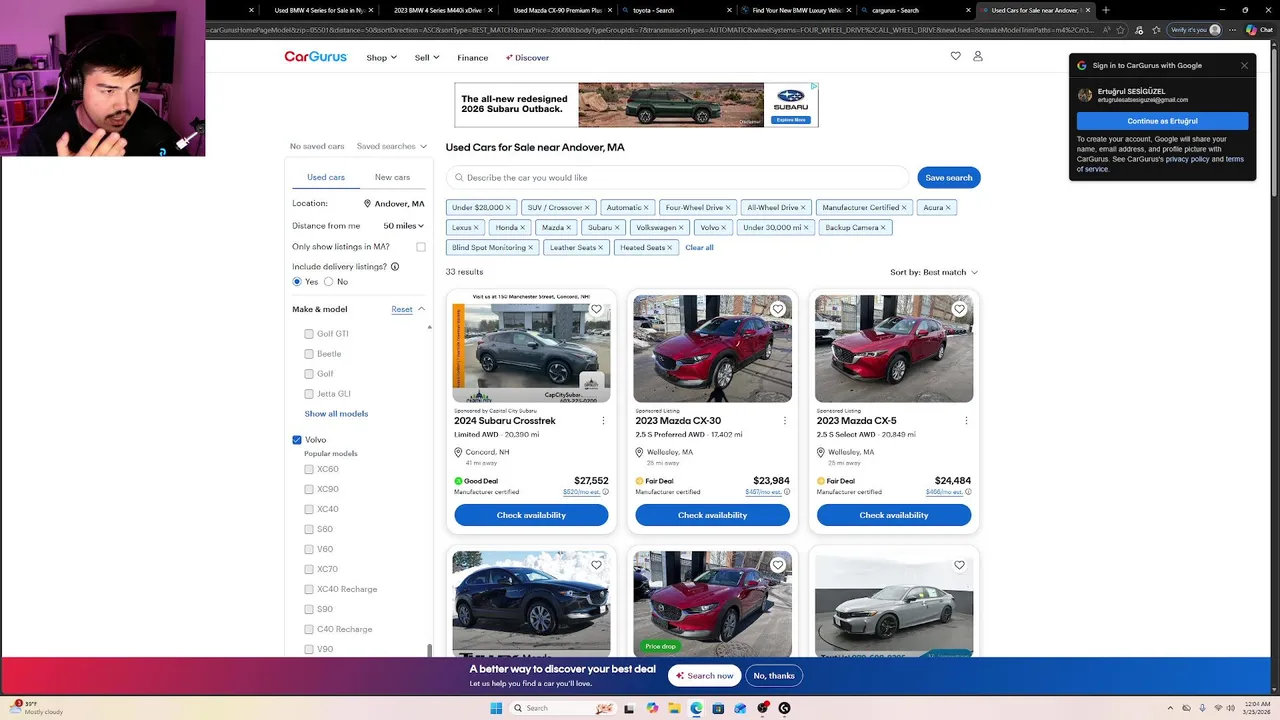Remove the Backup Camera filter chip
This screenshot has height=720, width=1280.
pyautogui.click(x=883, y=227)
